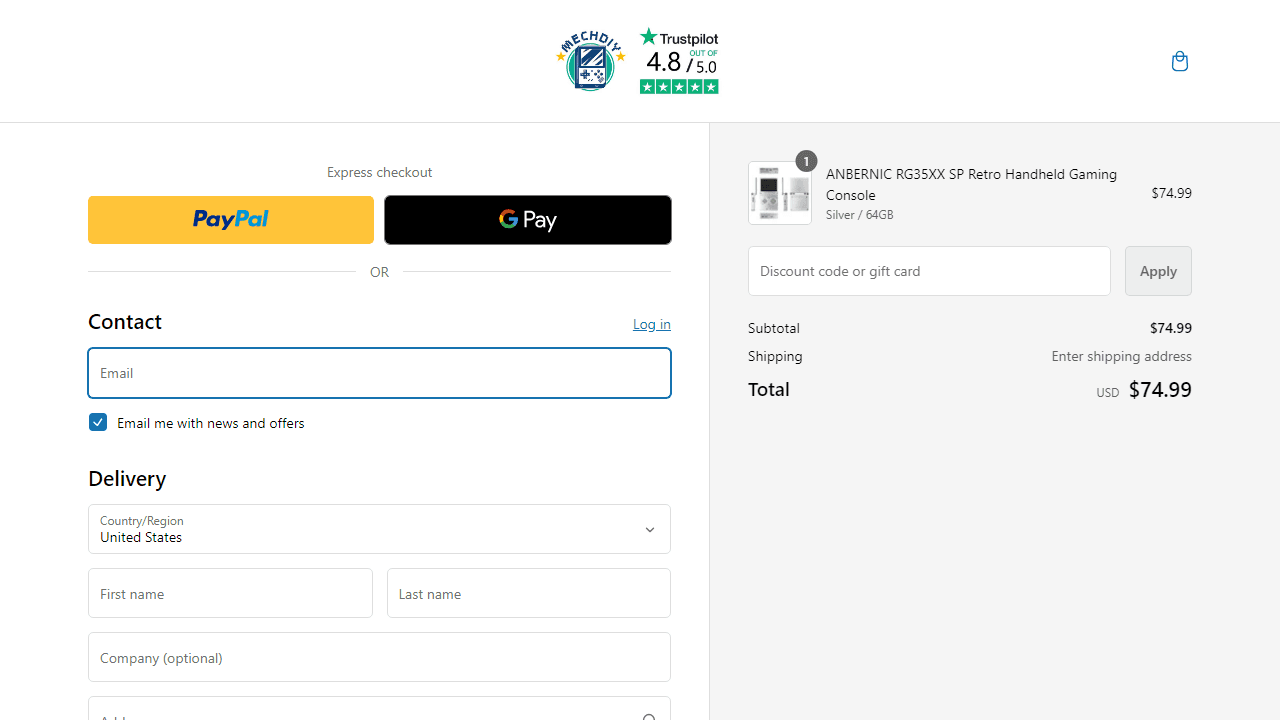
Task: Click the Express checkout heading
Action: click(379, 172)
